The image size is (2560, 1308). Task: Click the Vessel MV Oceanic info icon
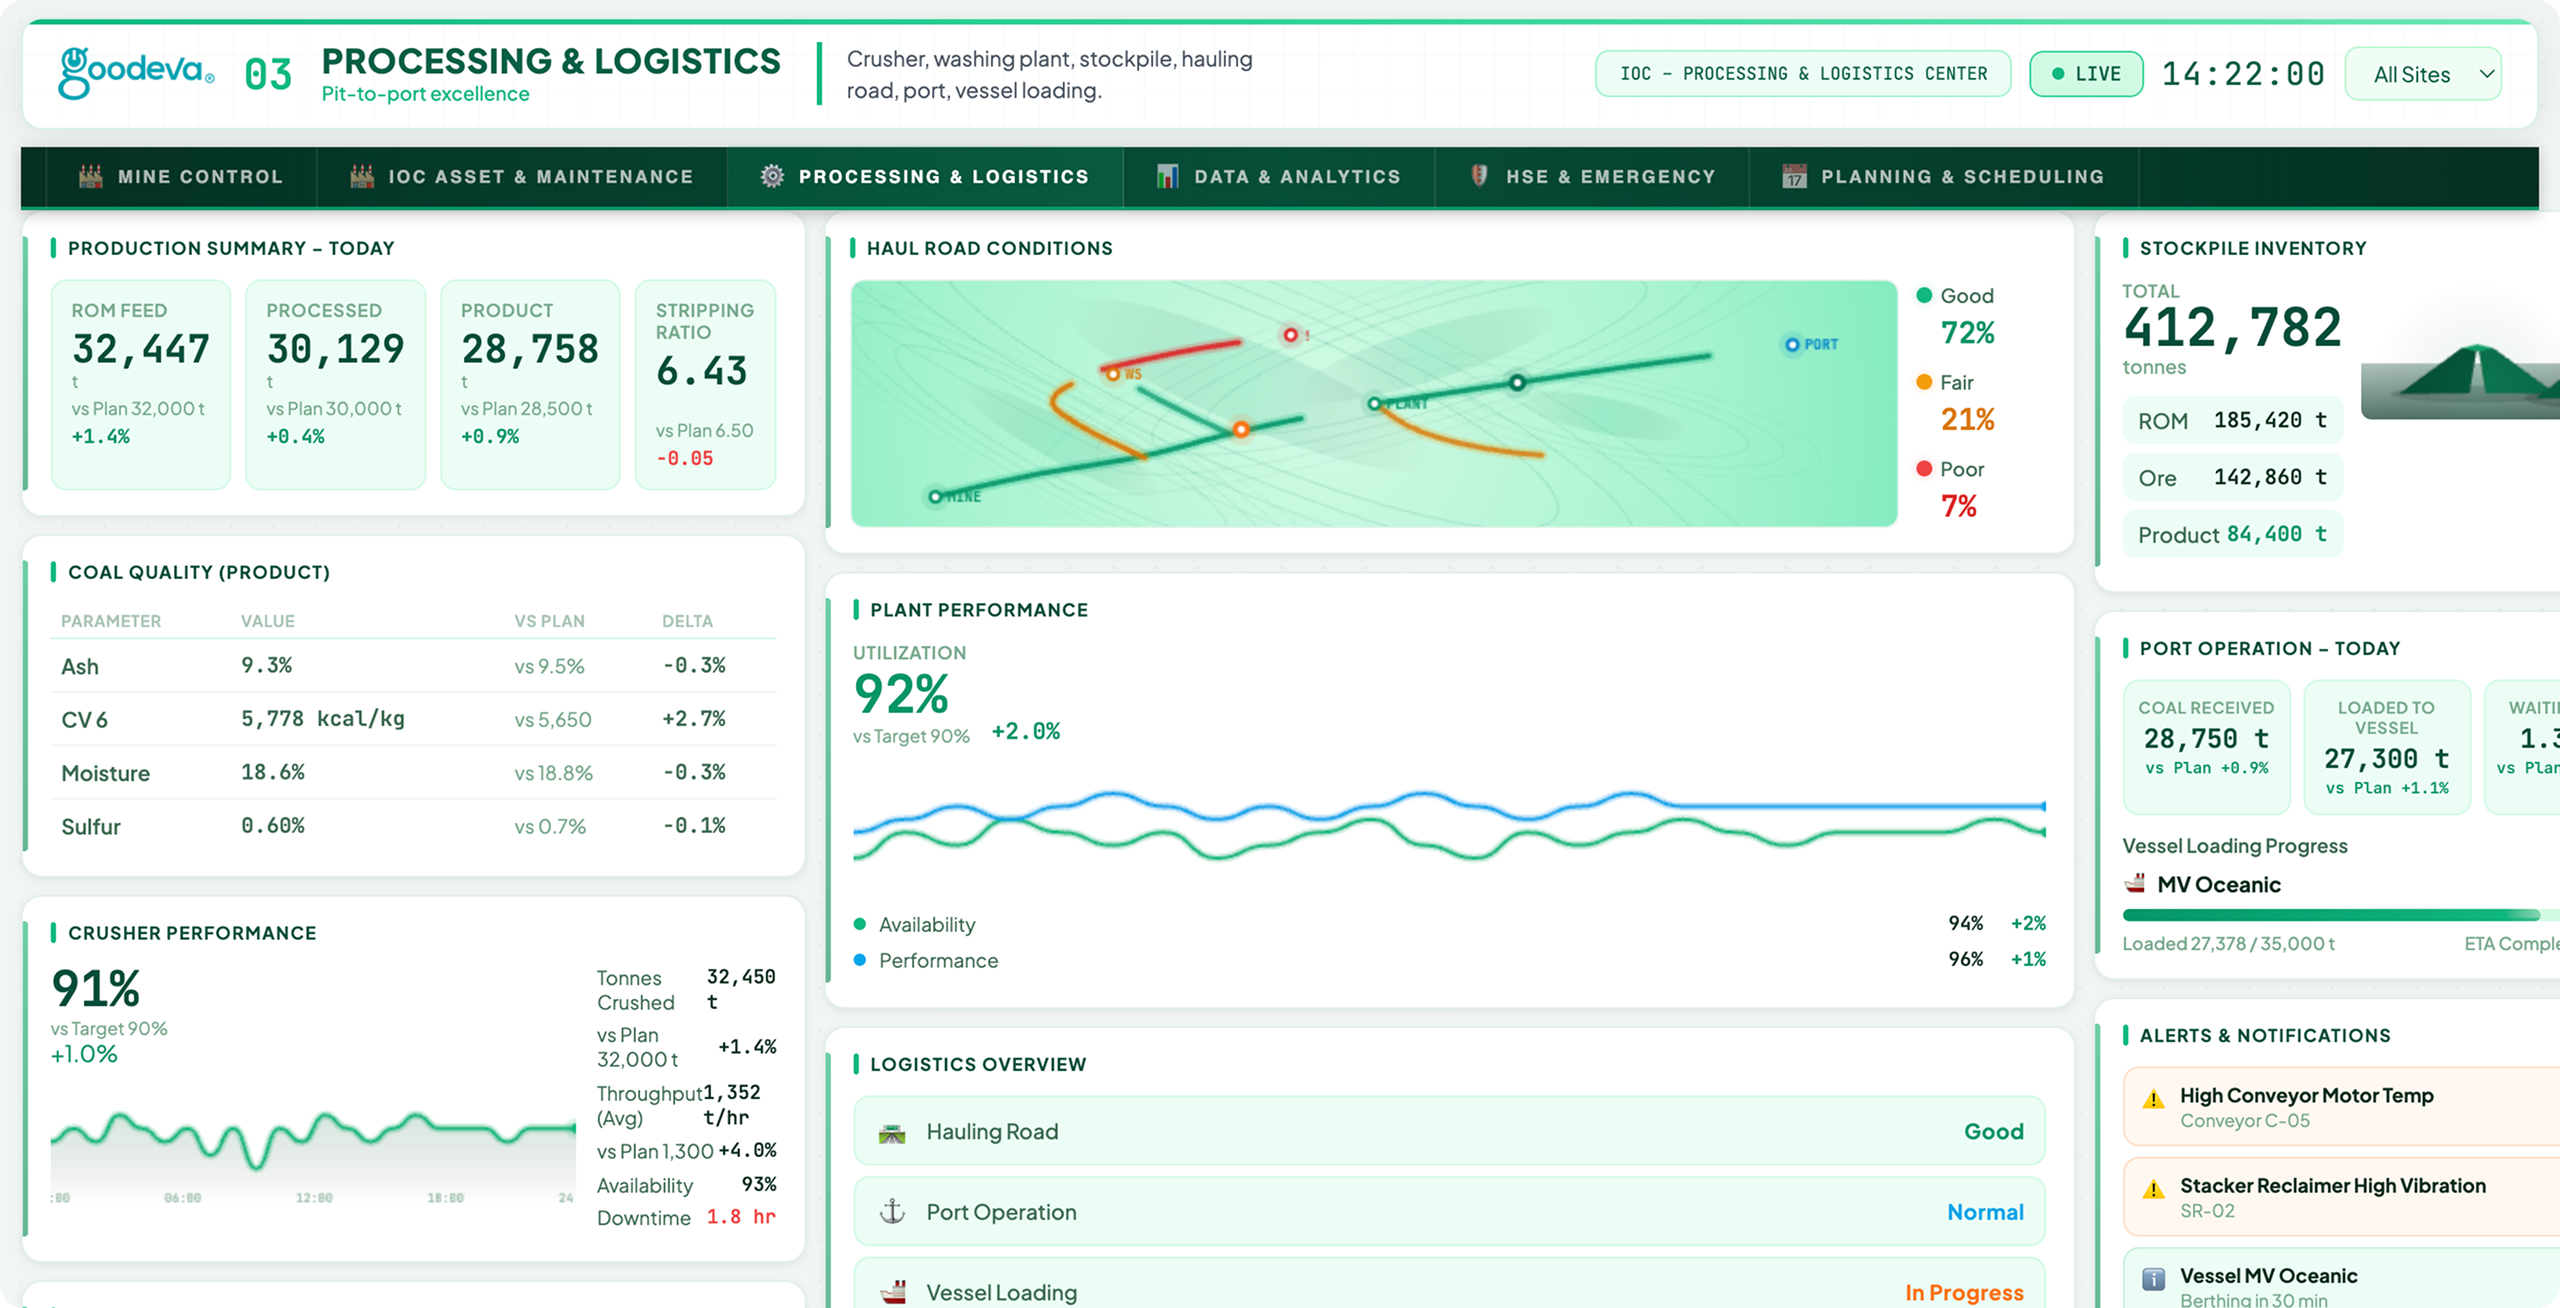pyautogui.click(x=2154, y=1279)
